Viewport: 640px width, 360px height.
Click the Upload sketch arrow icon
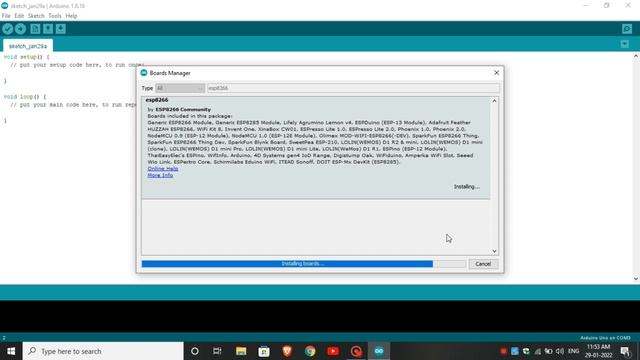tap(20, 29)
